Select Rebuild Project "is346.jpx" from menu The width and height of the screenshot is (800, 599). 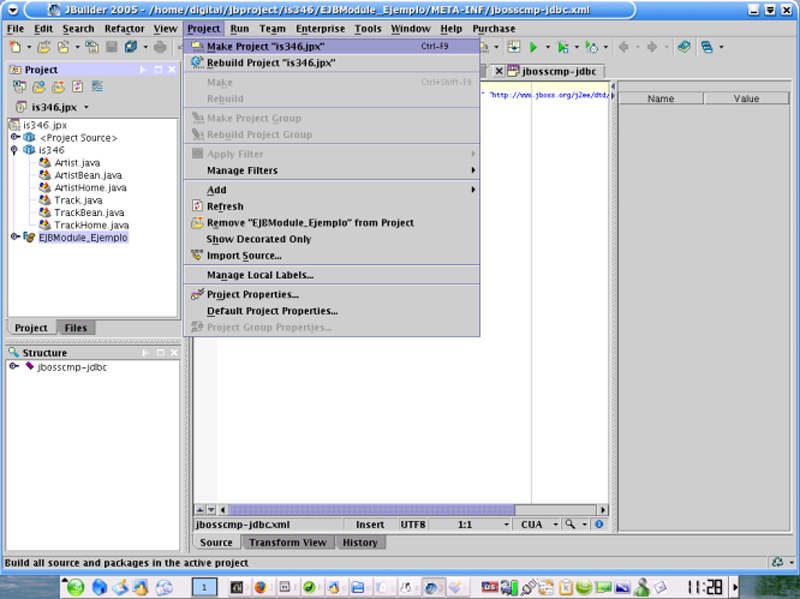click(x=270, y=62)
